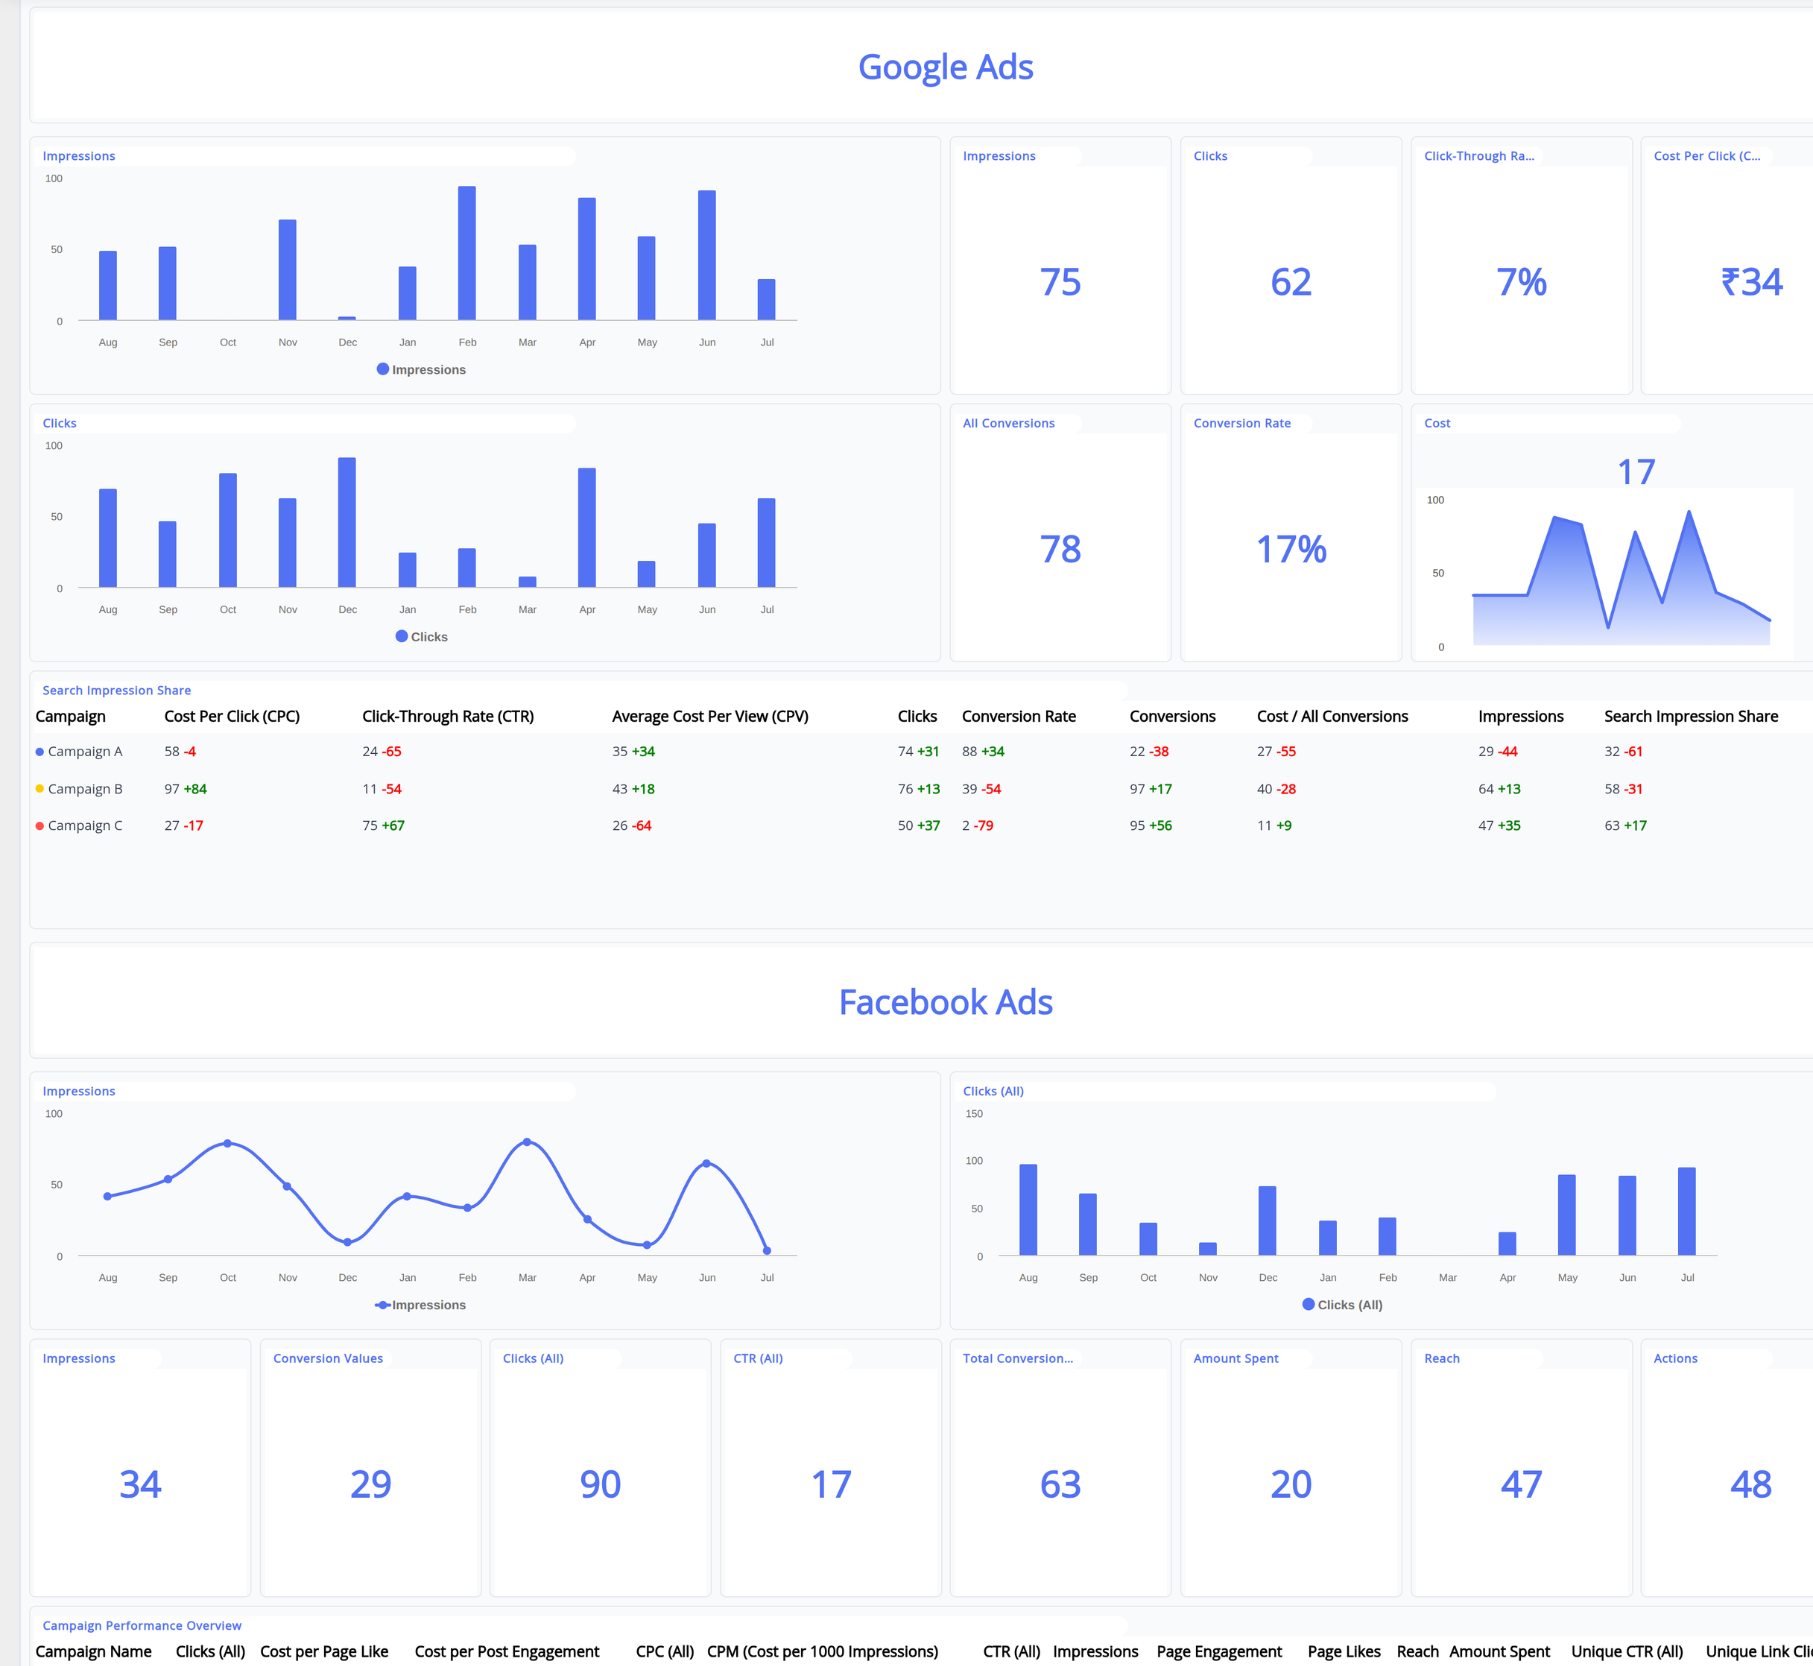Viewport: 1813px width, 1666px height.
Task: Open the Impressions 75 metric card
Action: pos(1060,266)
